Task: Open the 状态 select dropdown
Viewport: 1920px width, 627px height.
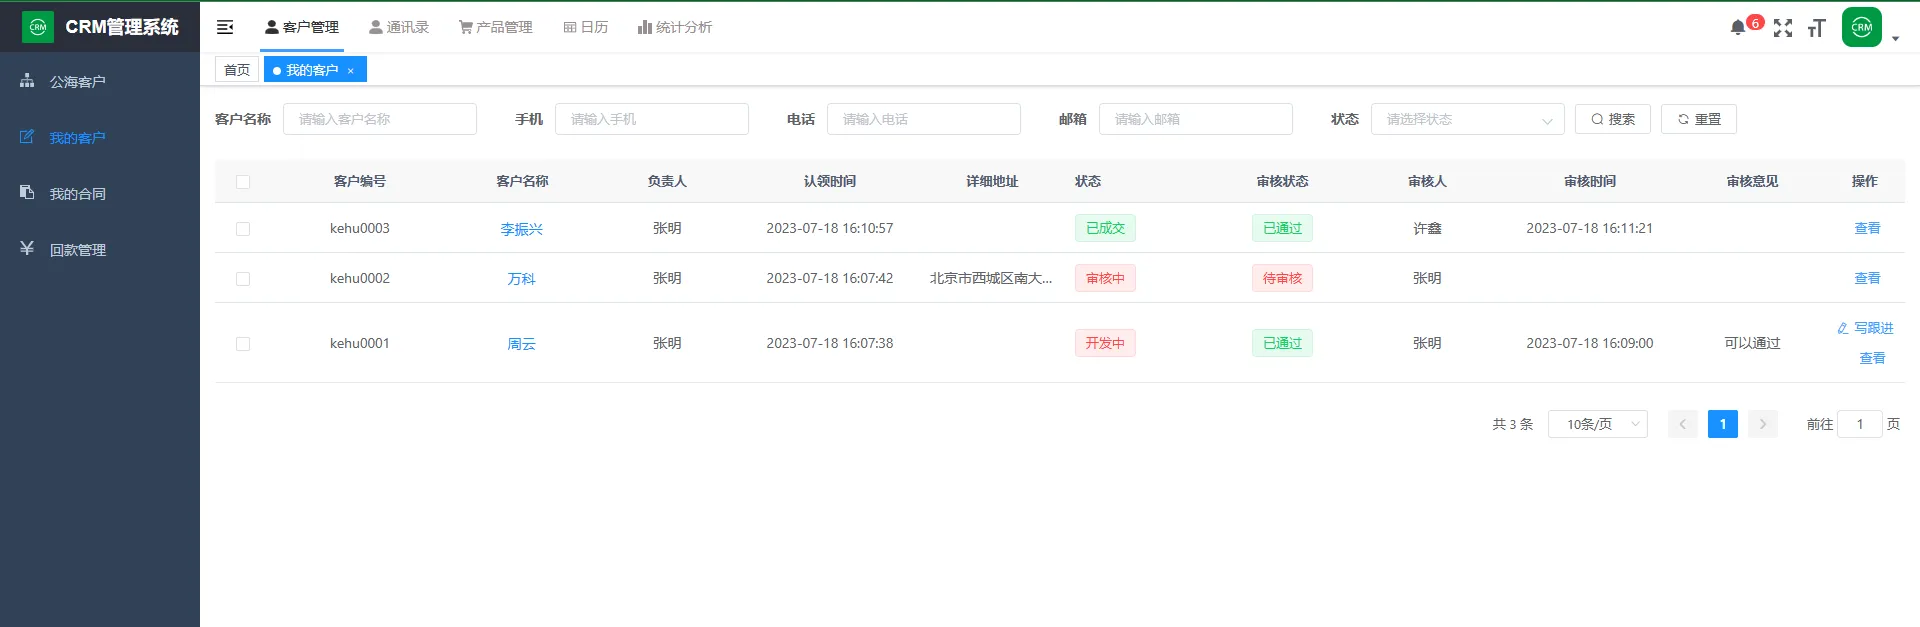Action: (x=1468, y=119)
